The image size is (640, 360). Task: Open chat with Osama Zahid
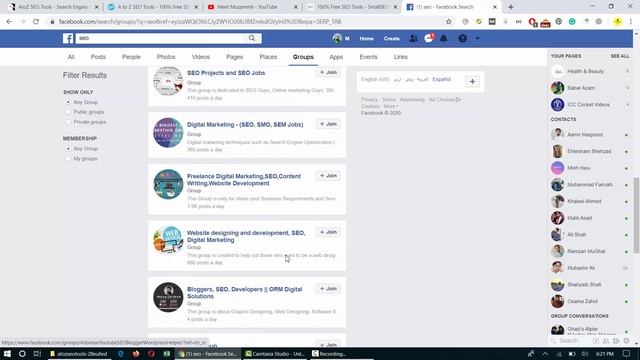589,301
